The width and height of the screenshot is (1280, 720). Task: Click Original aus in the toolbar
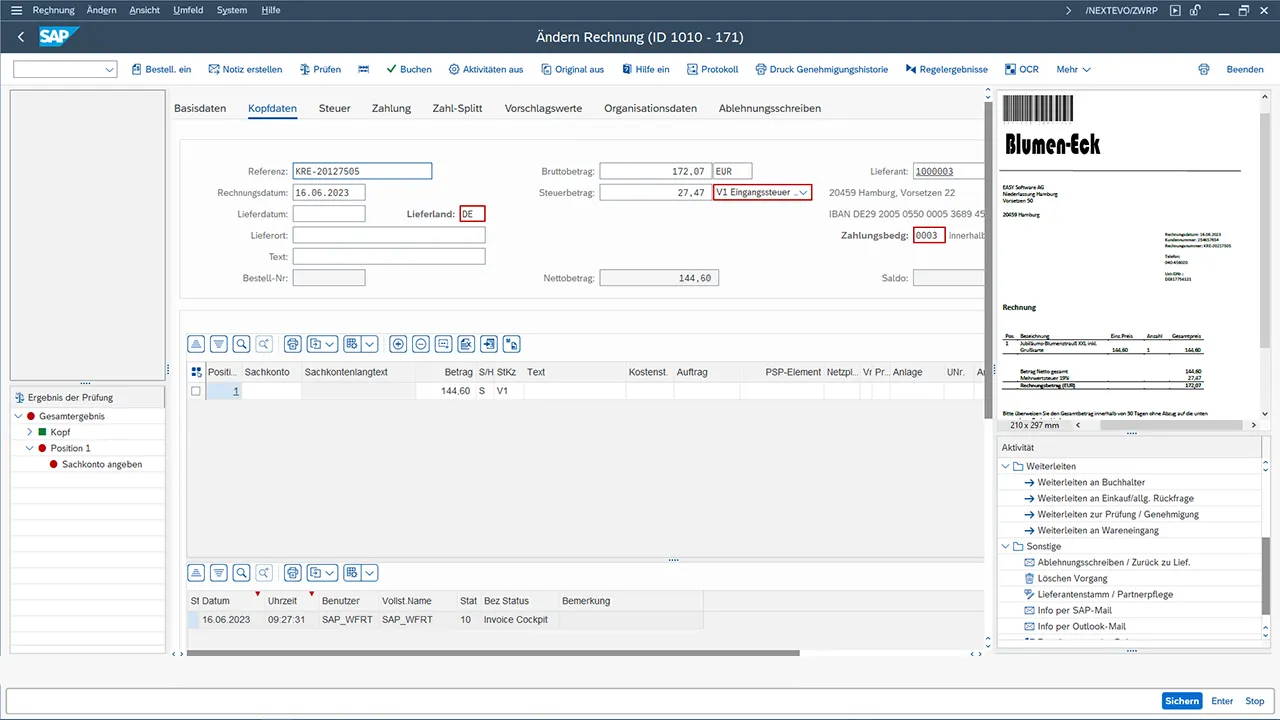[x=572, y=69]
